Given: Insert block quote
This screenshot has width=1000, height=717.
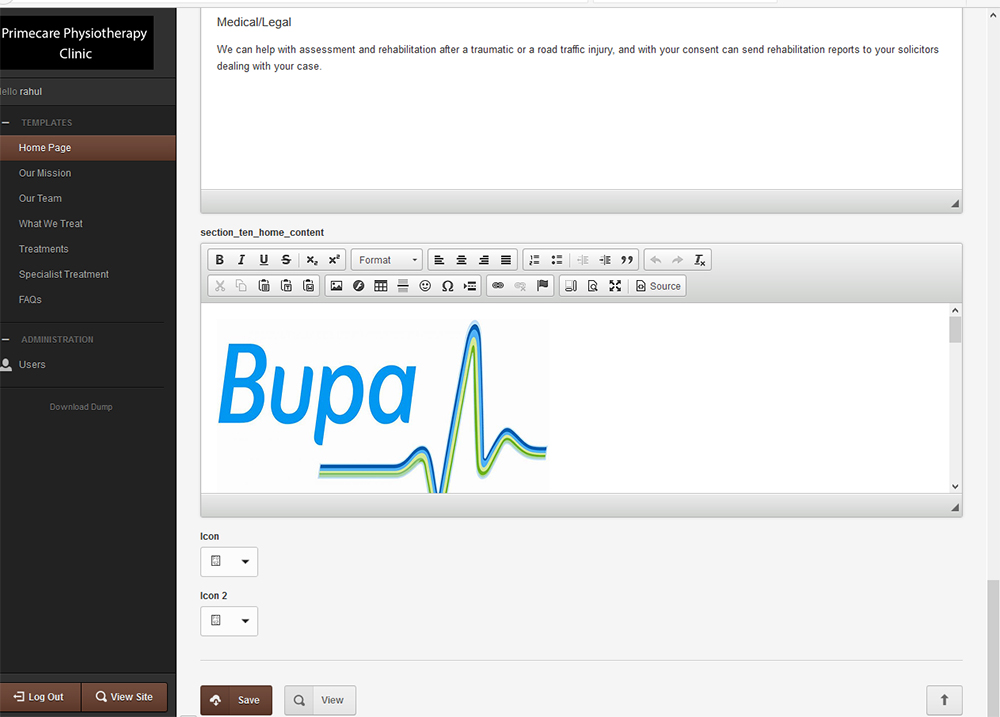Looking at the screenshot, I should point(627,260).
